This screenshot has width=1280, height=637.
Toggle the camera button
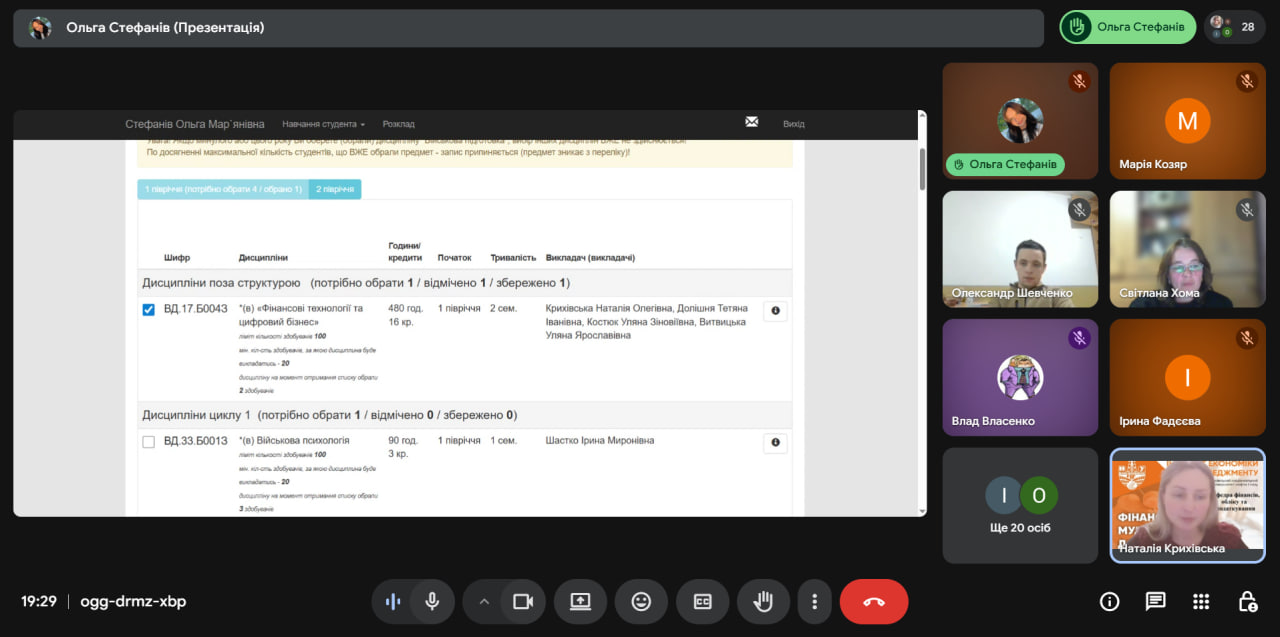tap(522, 602)
